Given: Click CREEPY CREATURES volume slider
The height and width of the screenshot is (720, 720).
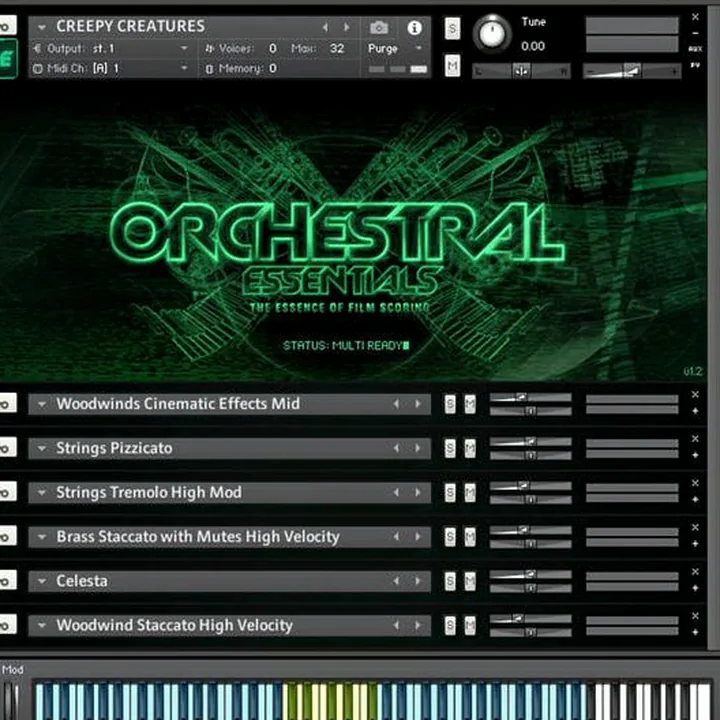Looking at the screenshot, I should point(632,71).
